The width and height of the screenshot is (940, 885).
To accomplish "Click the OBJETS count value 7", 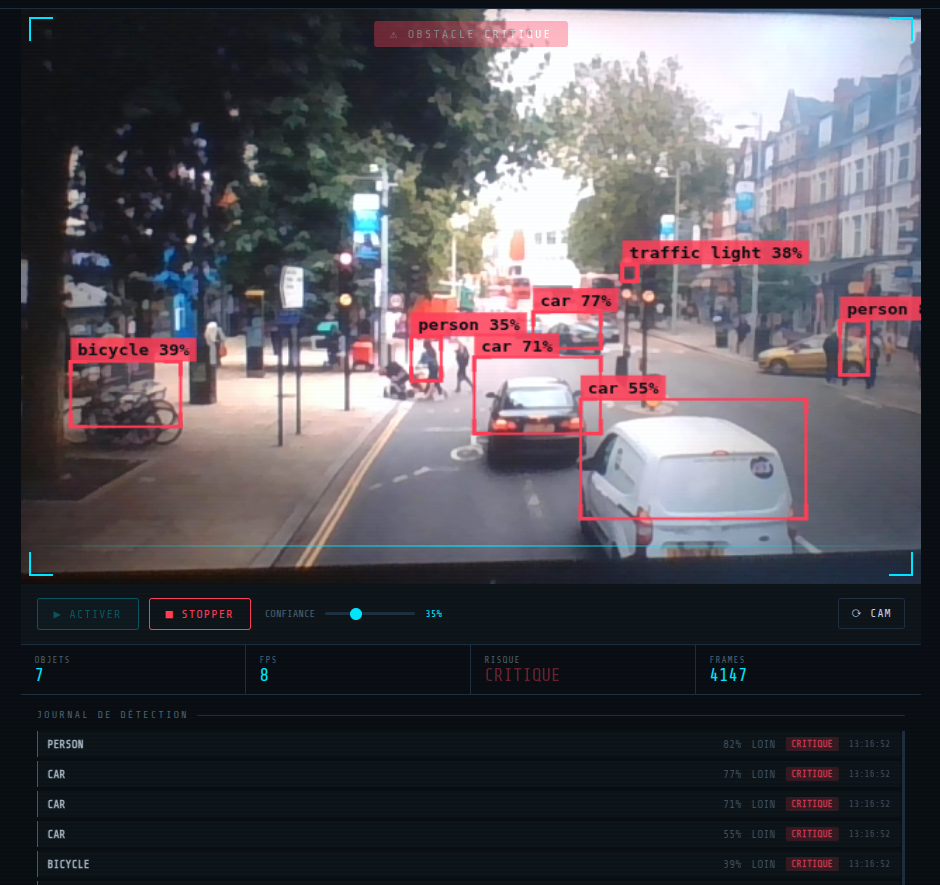I will (39, 675).
